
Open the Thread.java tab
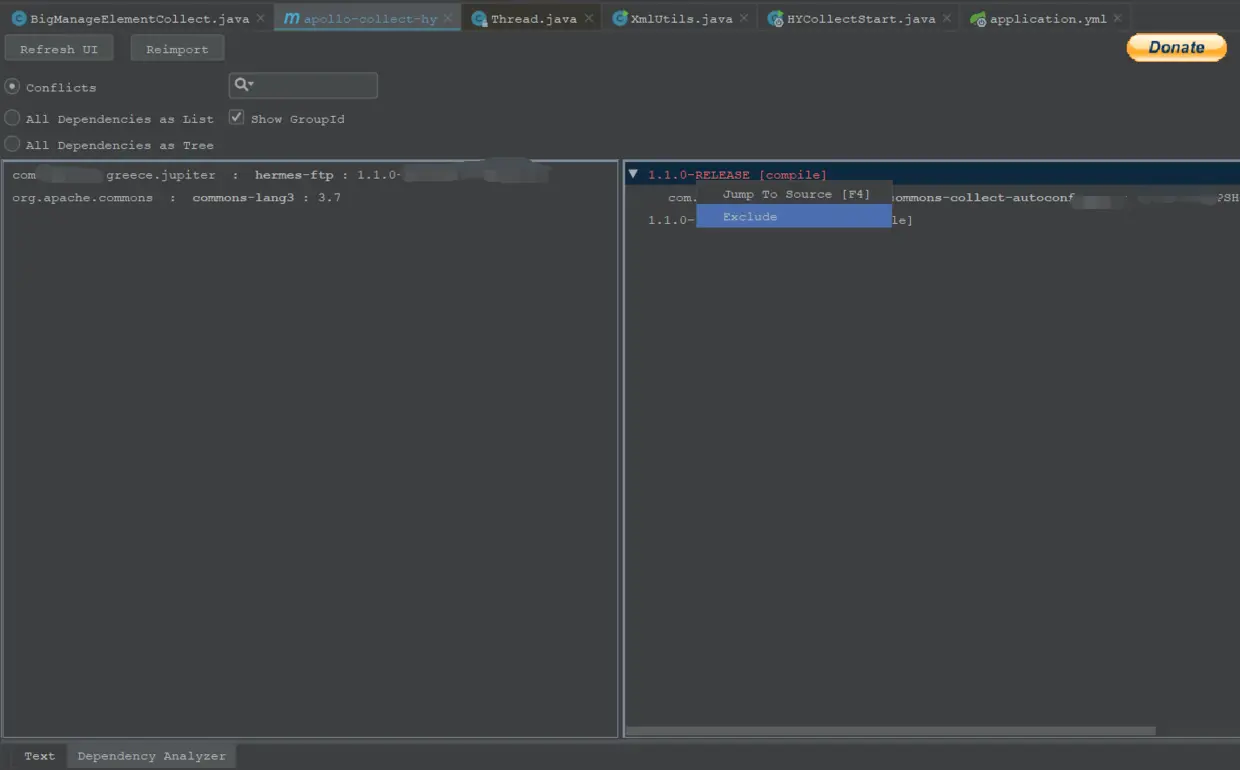[533, 18]
